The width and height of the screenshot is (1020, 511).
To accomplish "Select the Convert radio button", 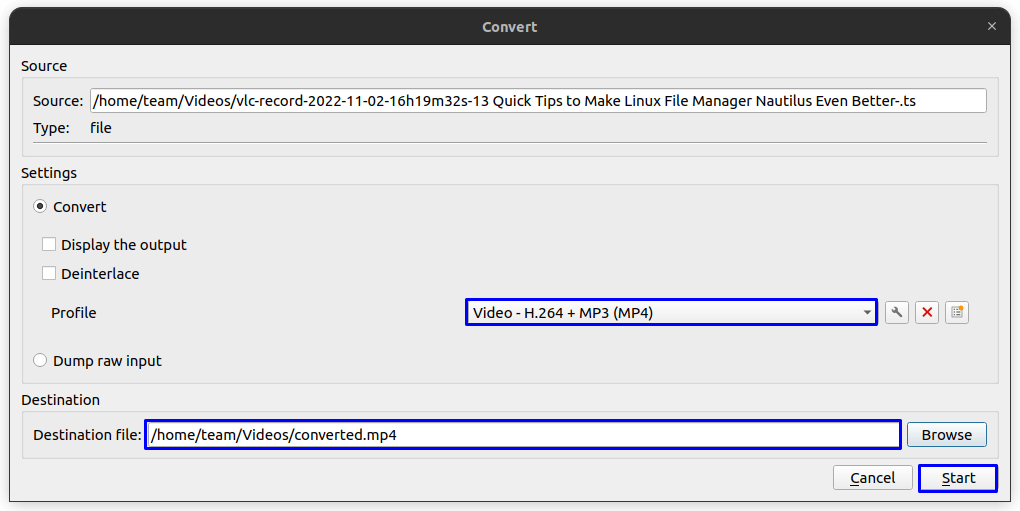I will pyautogui.click(x=40, y=207).
